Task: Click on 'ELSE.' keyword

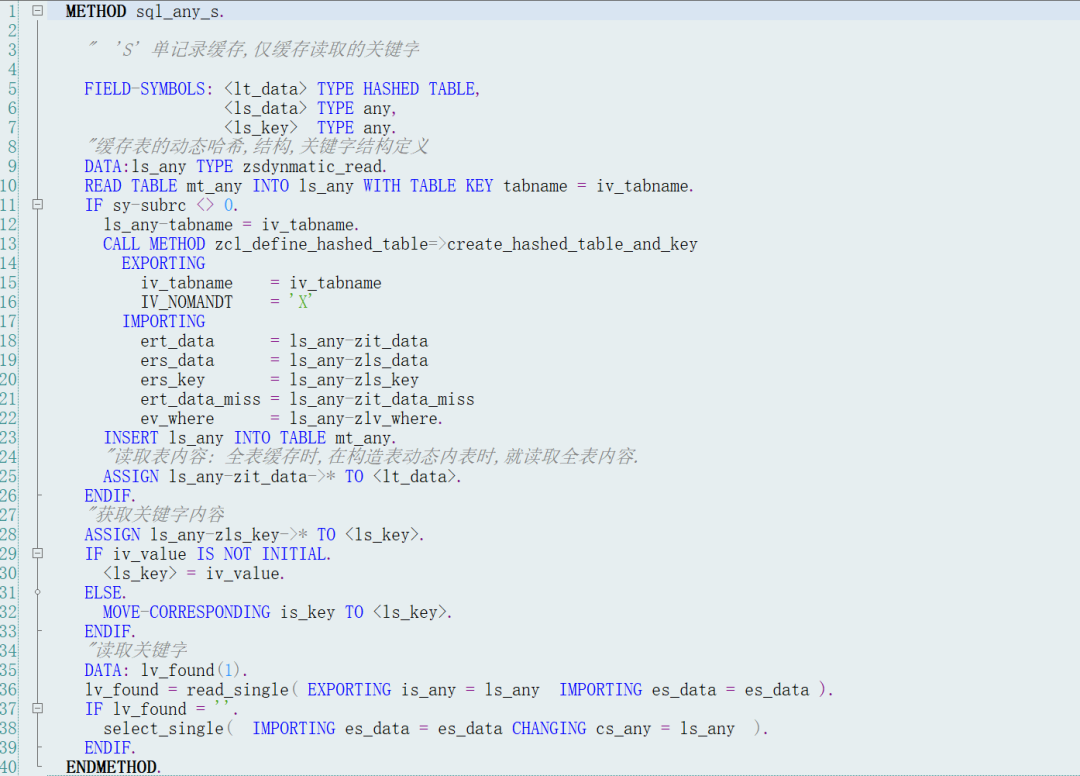Action: [105, 593]
